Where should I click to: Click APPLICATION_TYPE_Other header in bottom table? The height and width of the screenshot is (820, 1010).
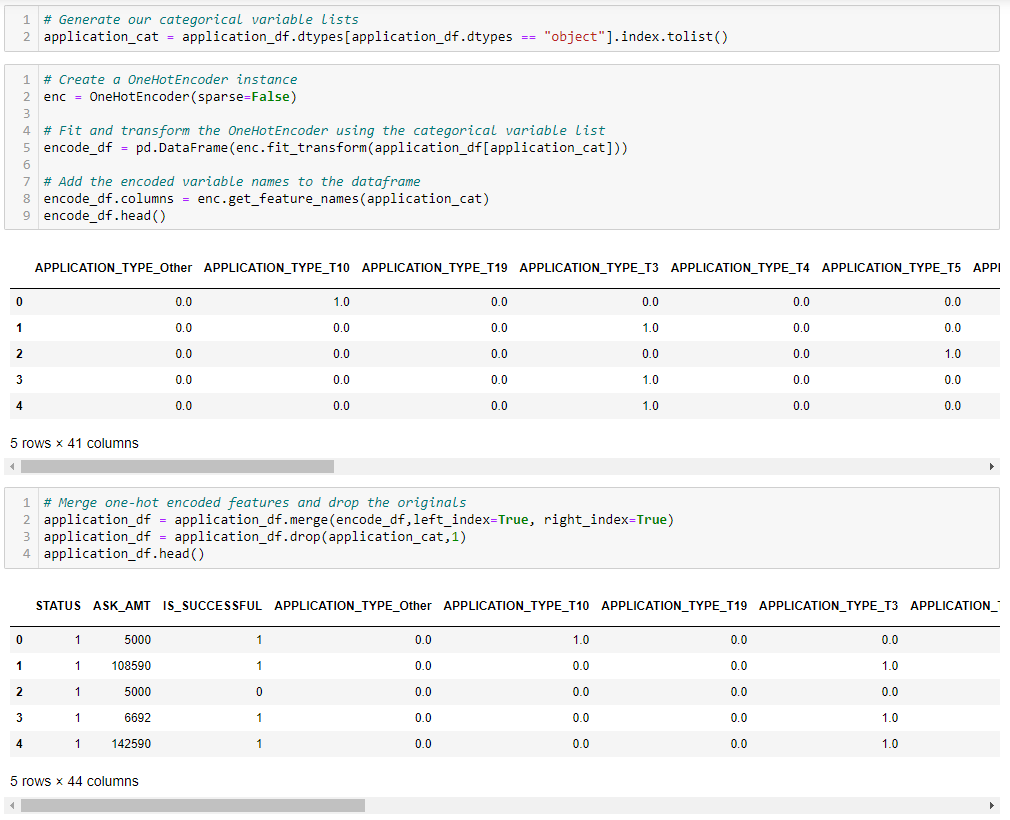tap(353, 606)
